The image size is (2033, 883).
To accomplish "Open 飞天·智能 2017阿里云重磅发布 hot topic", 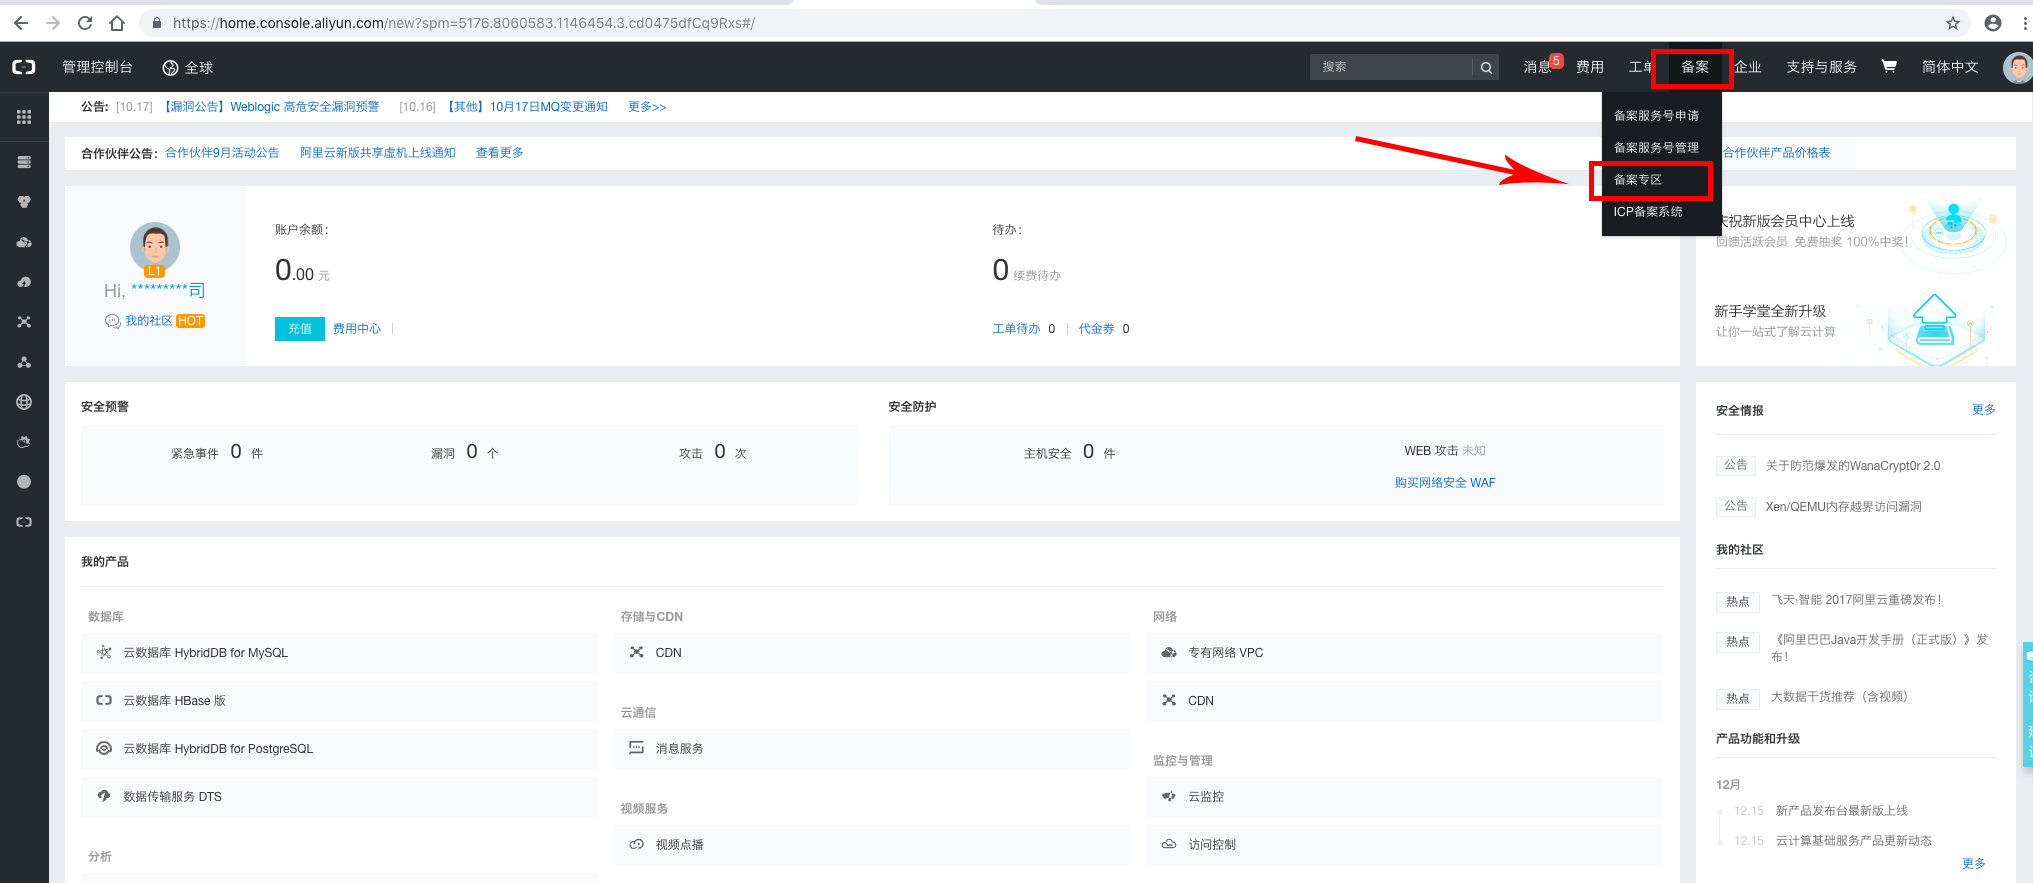I will [x=1856, y=600].
